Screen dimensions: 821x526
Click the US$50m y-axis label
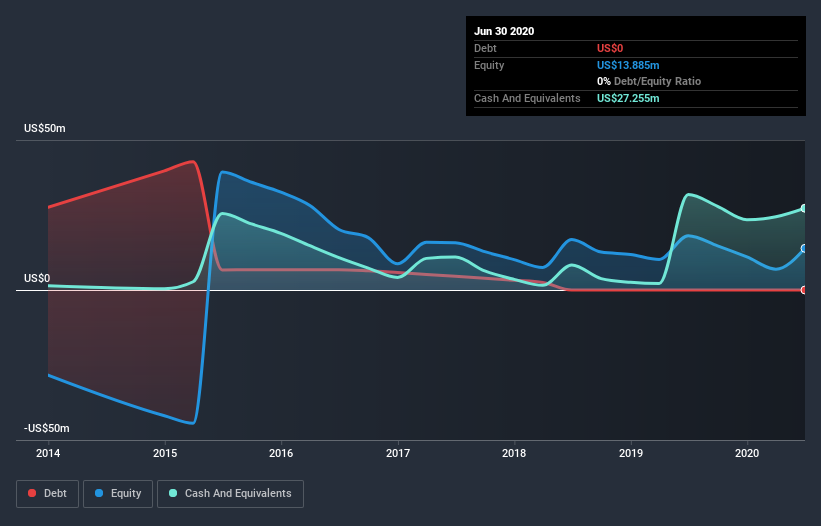click(45, 128)
